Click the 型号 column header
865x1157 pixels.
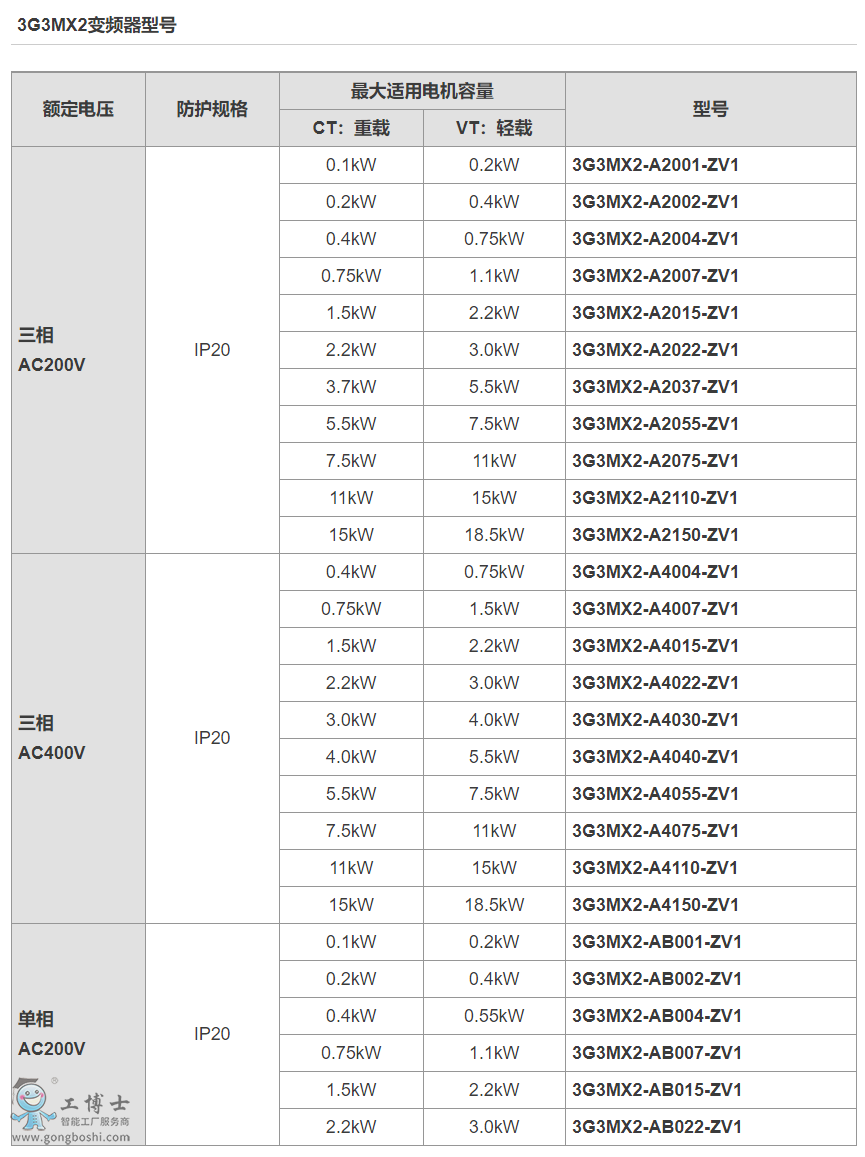pos(710,109)
